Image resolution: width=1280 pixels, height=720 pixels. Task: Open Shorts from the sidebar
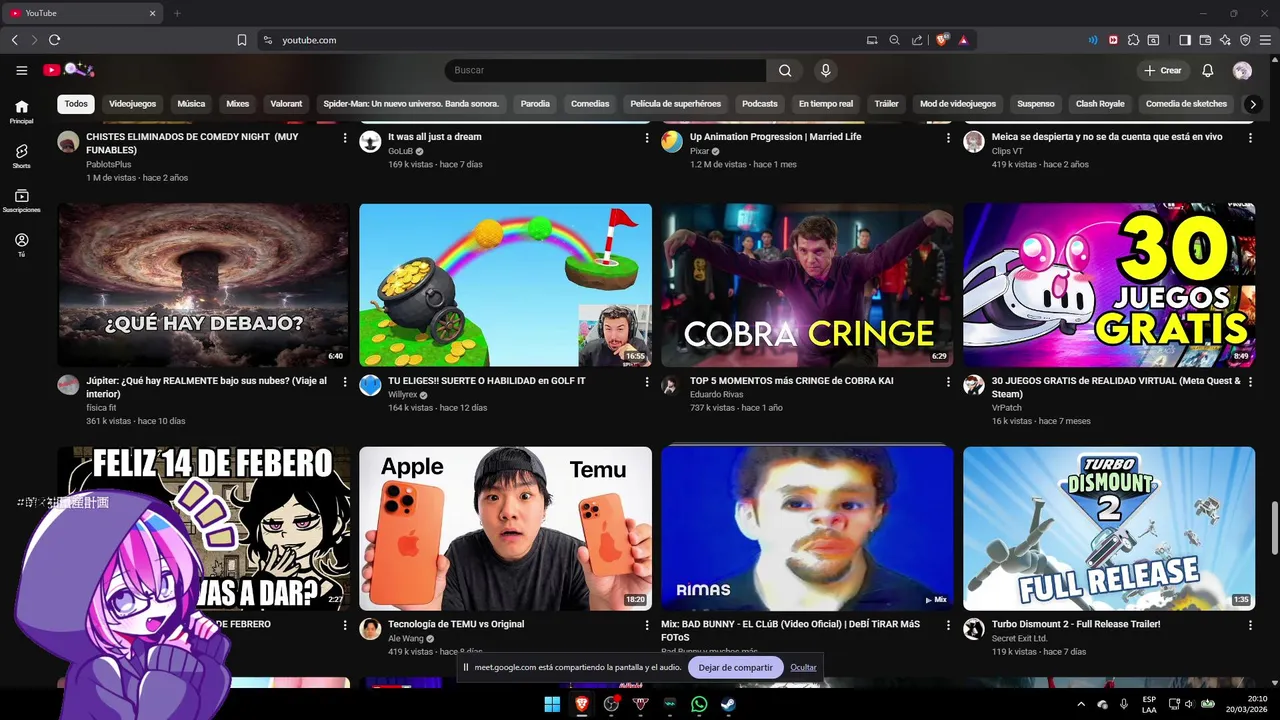(x=21, y=156)
